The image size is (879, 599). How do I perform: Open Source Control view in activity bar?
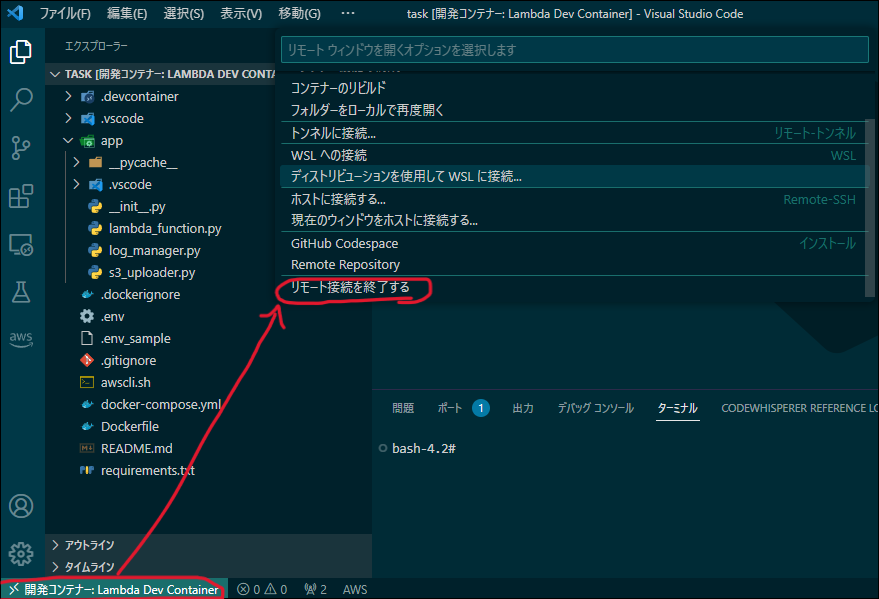point(21,148)
